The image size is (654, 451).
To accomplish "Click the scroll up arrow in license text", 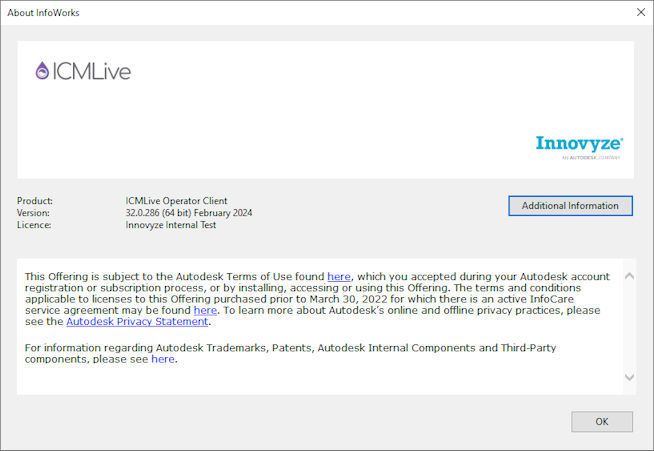I will [x=629, y=276].
